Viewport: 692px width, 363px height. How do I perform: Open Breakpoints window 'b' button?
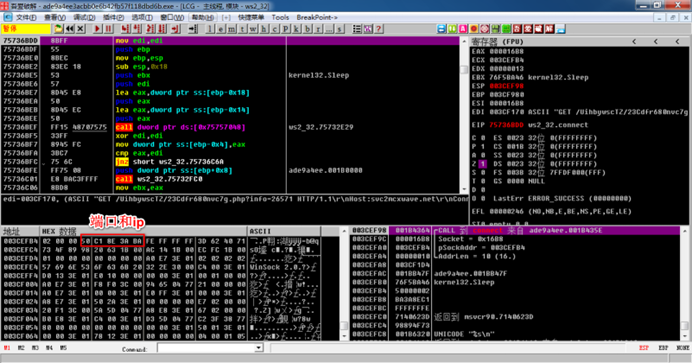click(x=307, y=29)
